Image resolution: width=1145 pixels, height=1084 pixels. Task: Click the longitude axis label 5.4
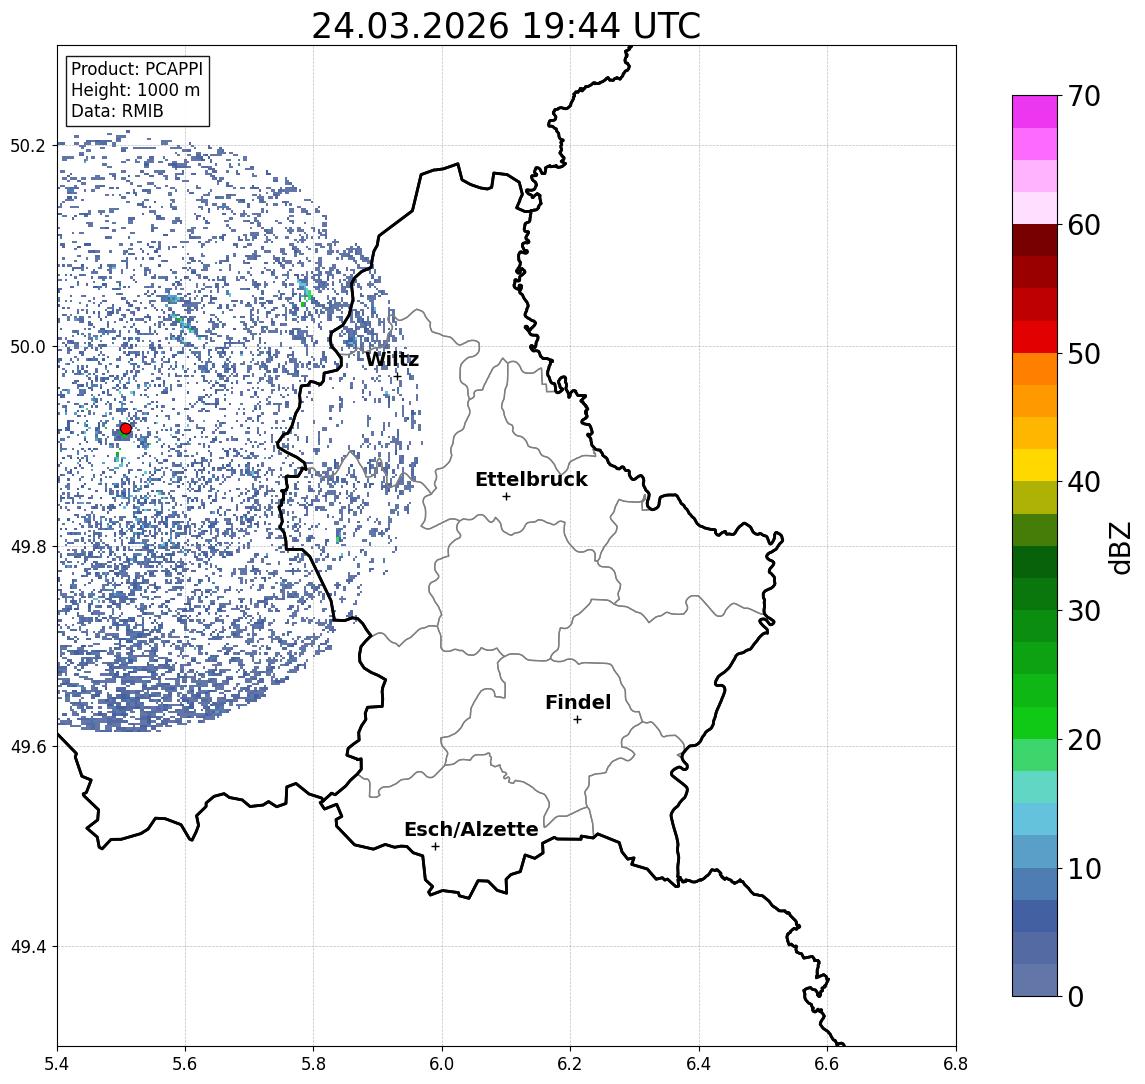57,1064
